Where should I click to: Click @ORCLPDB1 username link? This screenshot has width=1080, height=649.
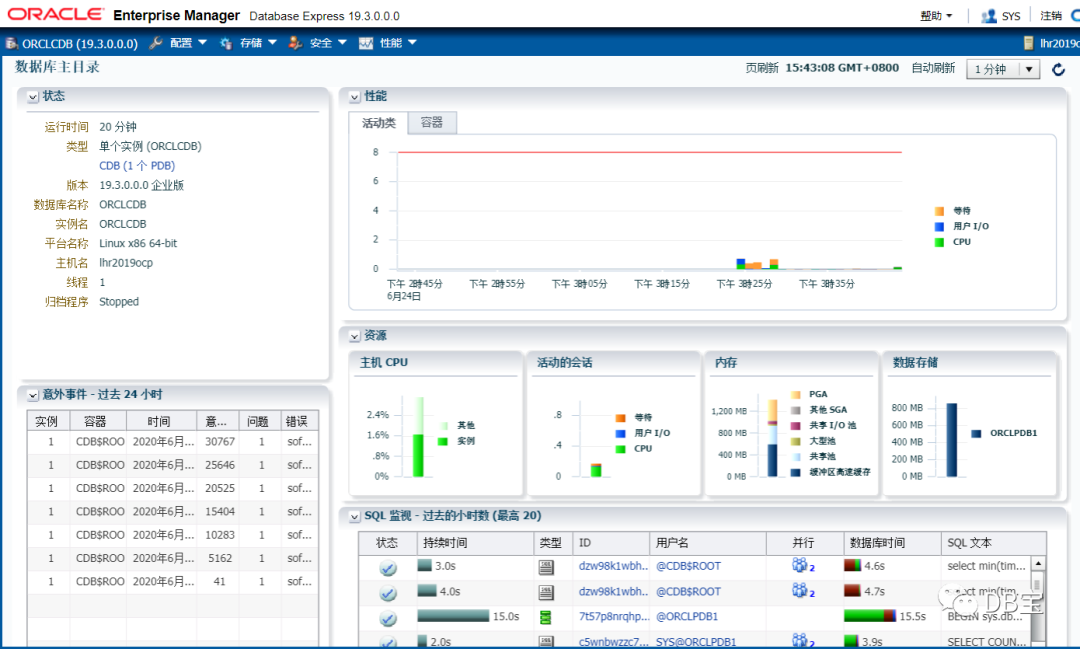point(687,616)
